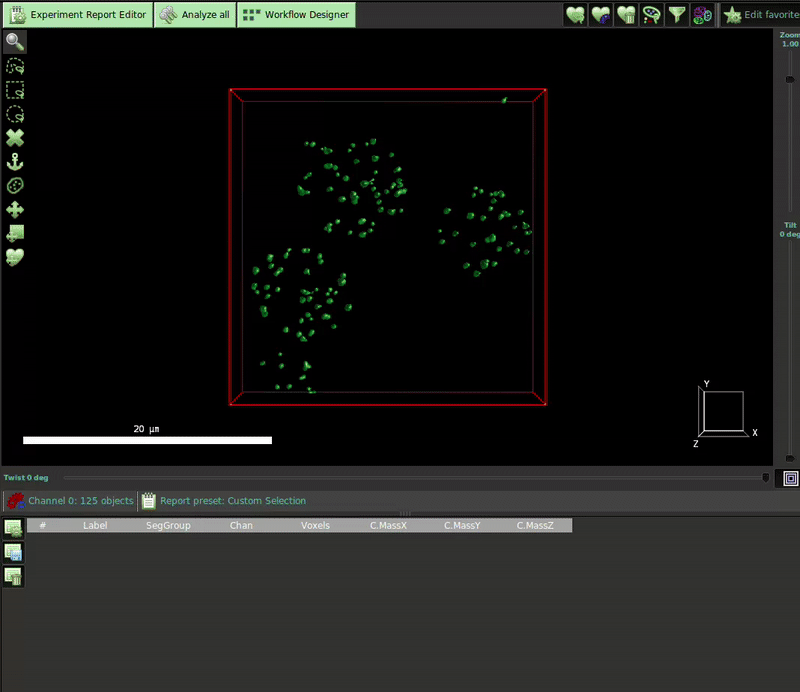Click Edit favorites button

[x=761, y=15]
